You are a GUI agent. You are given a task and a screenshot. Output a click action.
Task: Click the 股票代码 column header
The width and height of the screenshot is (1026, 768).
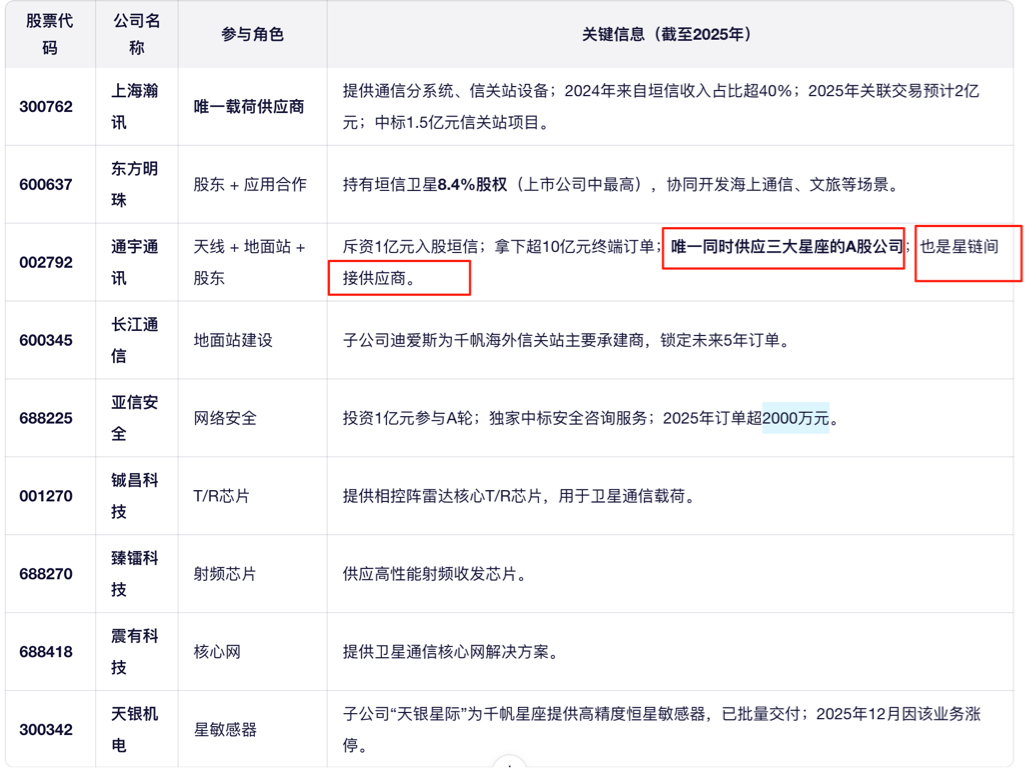(50, 34)
